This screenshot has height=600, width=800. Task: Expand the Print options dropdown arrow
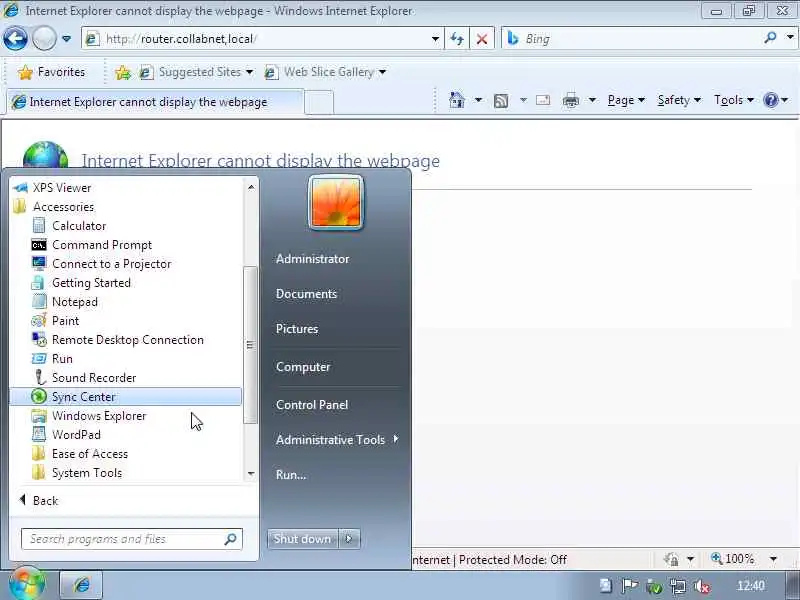coord(592,100)
